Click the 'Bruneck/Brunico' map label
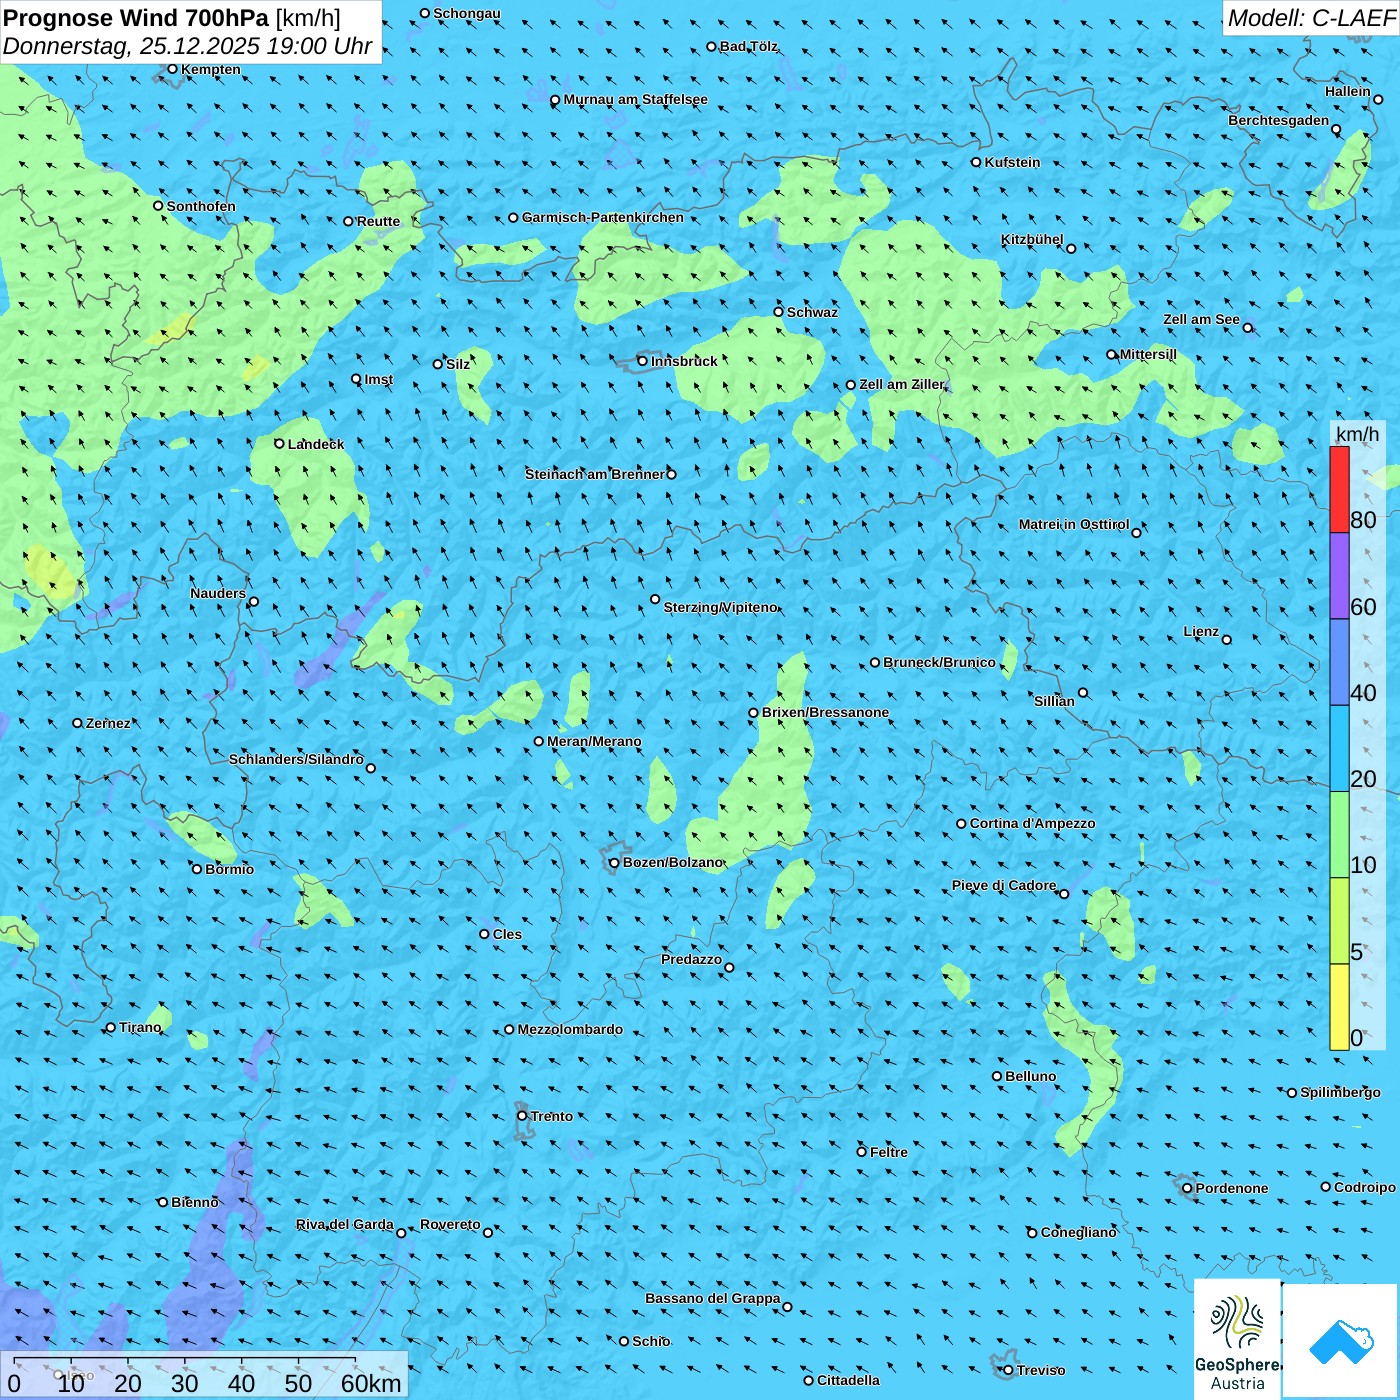Screen dimensions: 1400x1400 point(939,662)
